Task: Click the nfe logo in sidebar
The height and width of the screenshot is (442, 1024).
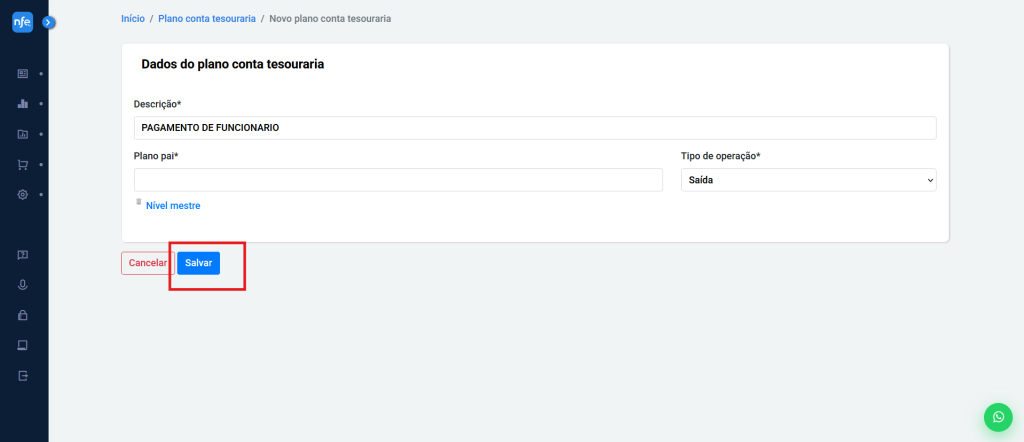Action: [x=22, y=21]
